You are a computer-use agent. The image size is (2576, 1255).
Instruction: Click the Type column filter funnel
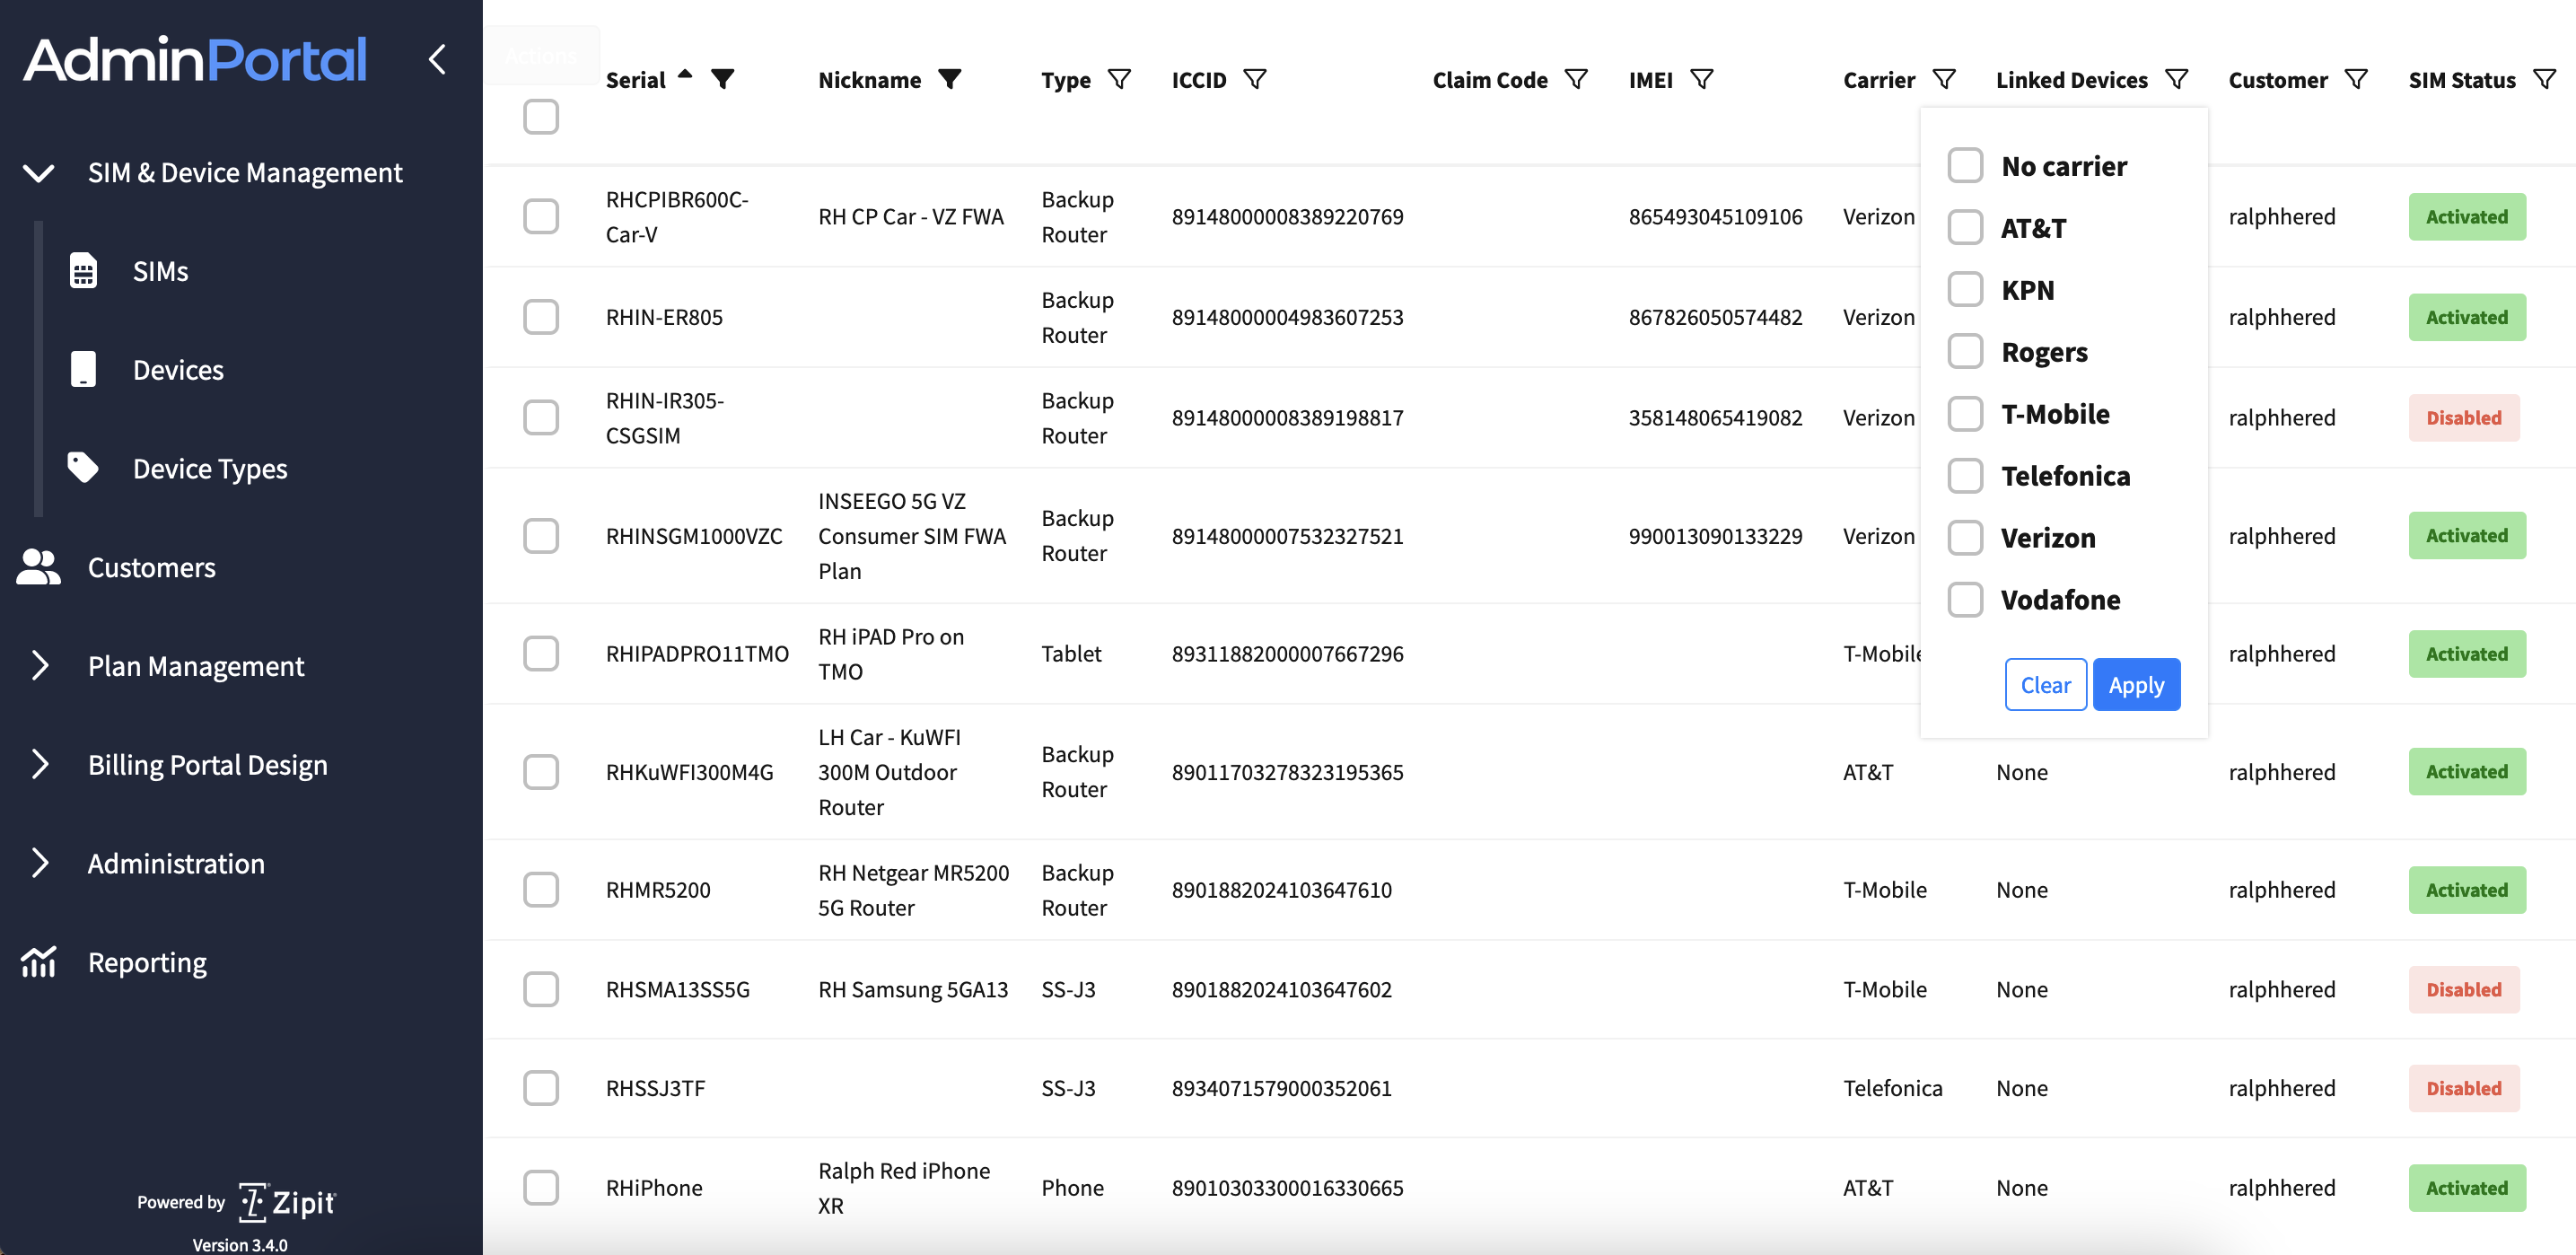1119,79
